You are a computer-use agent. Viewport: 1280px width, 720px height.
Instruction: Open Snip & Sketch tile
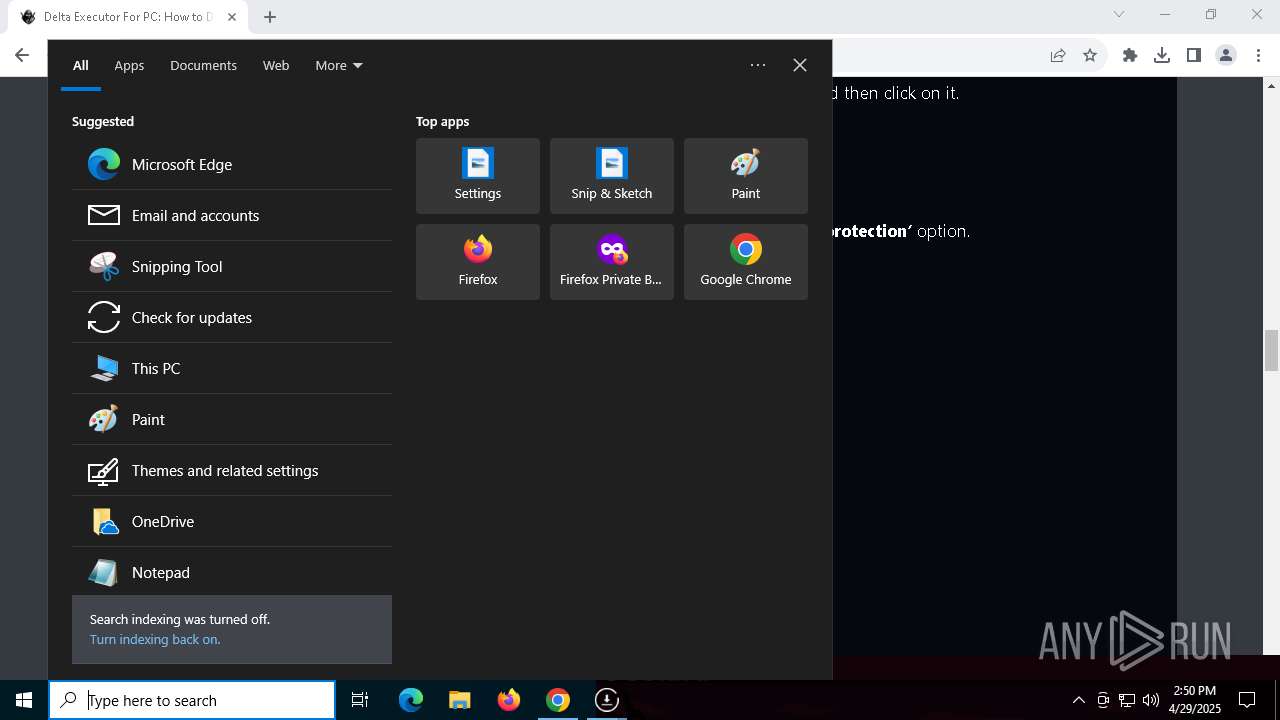point(612,176)
